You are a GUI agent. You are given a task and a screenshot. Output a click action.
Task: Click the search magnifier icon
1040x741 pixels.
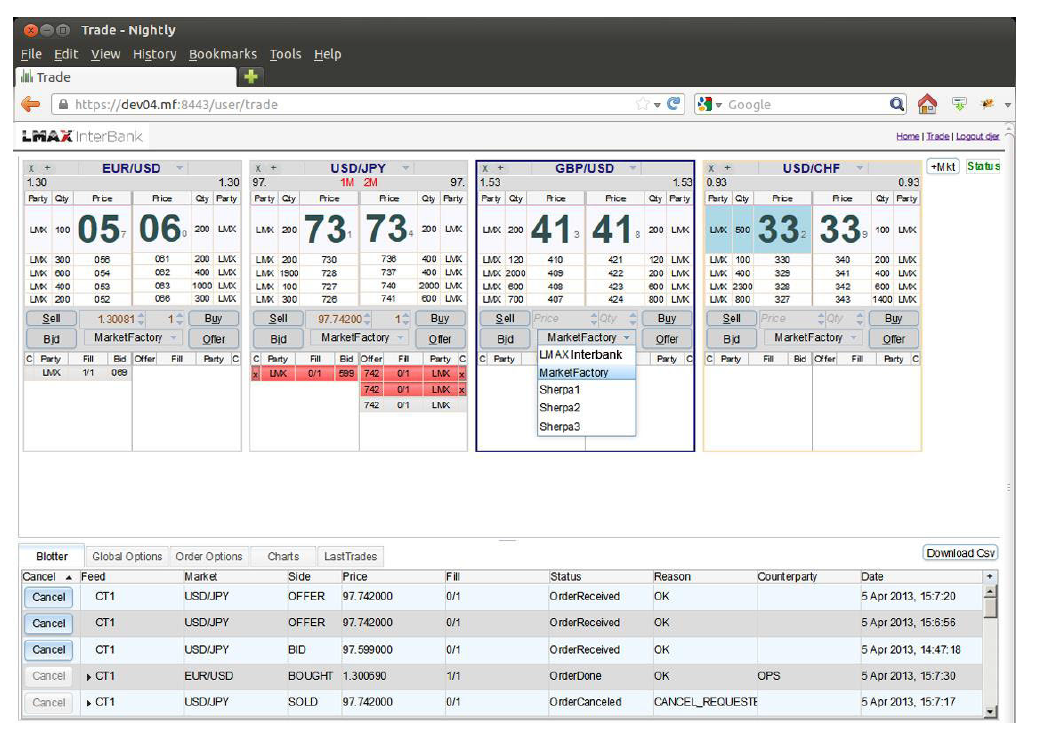pyautogui.click(x=897, y=104)
